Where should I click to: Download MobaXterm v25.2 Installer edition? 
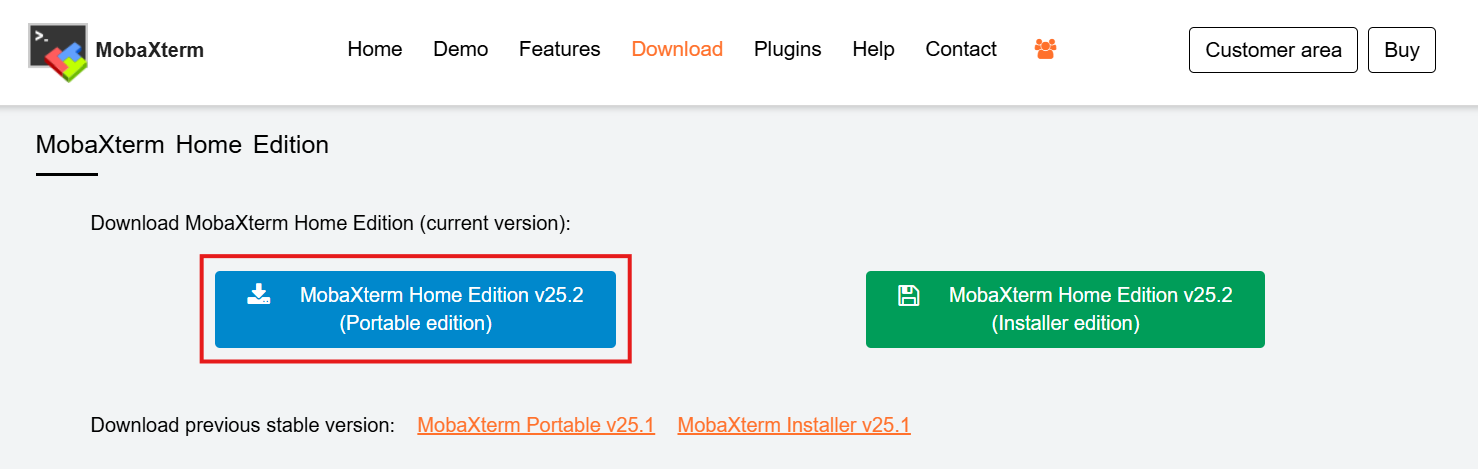click(1065, 309)
